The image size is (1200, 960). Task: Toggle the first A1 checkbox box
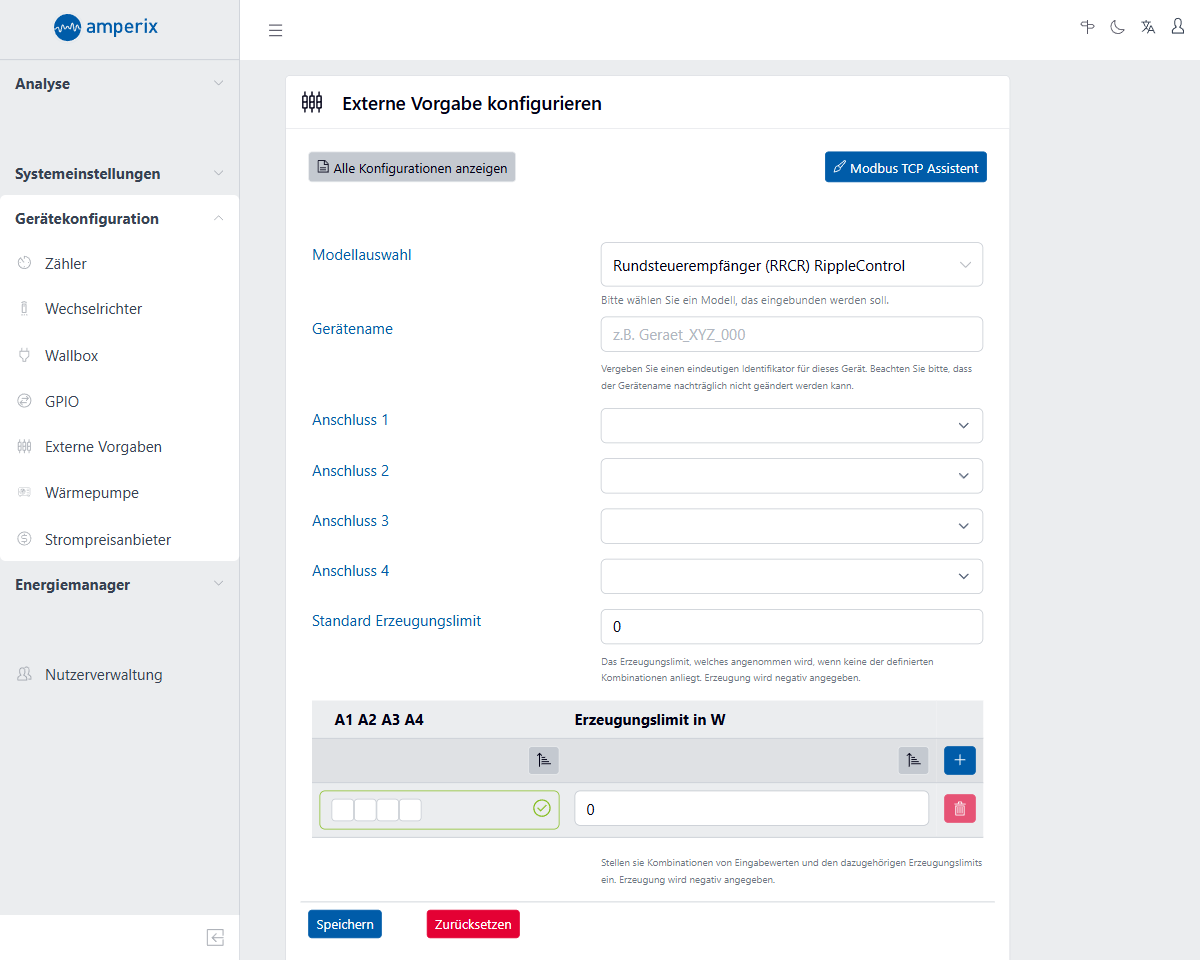343,810
